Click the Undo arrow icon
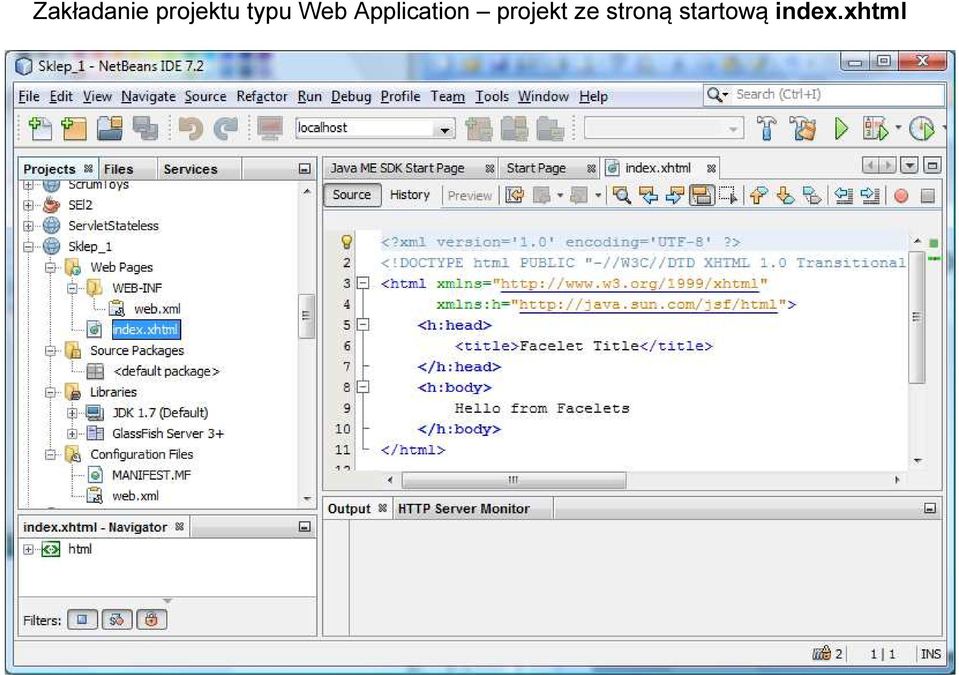The height and width of the screenshot is (675, 959). pos(191,128)
